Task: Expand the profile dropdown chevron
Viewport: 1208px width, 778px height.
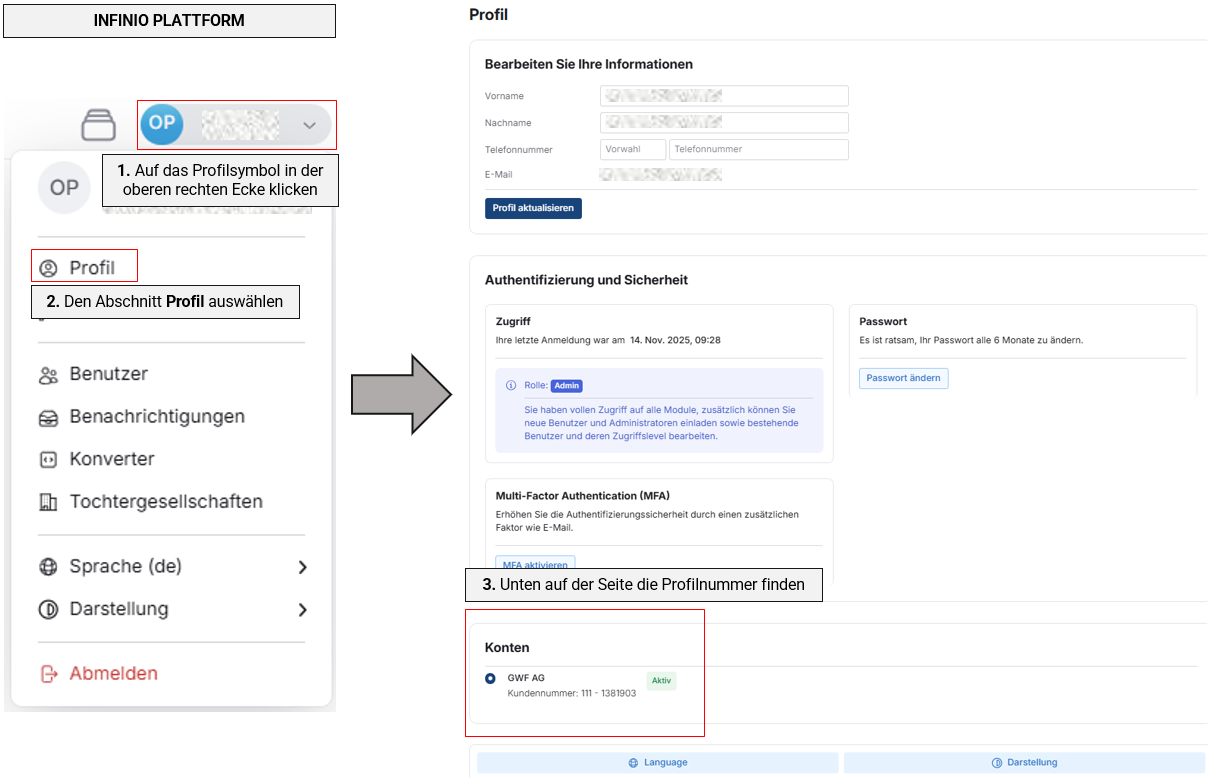Action: pos(309,125)
